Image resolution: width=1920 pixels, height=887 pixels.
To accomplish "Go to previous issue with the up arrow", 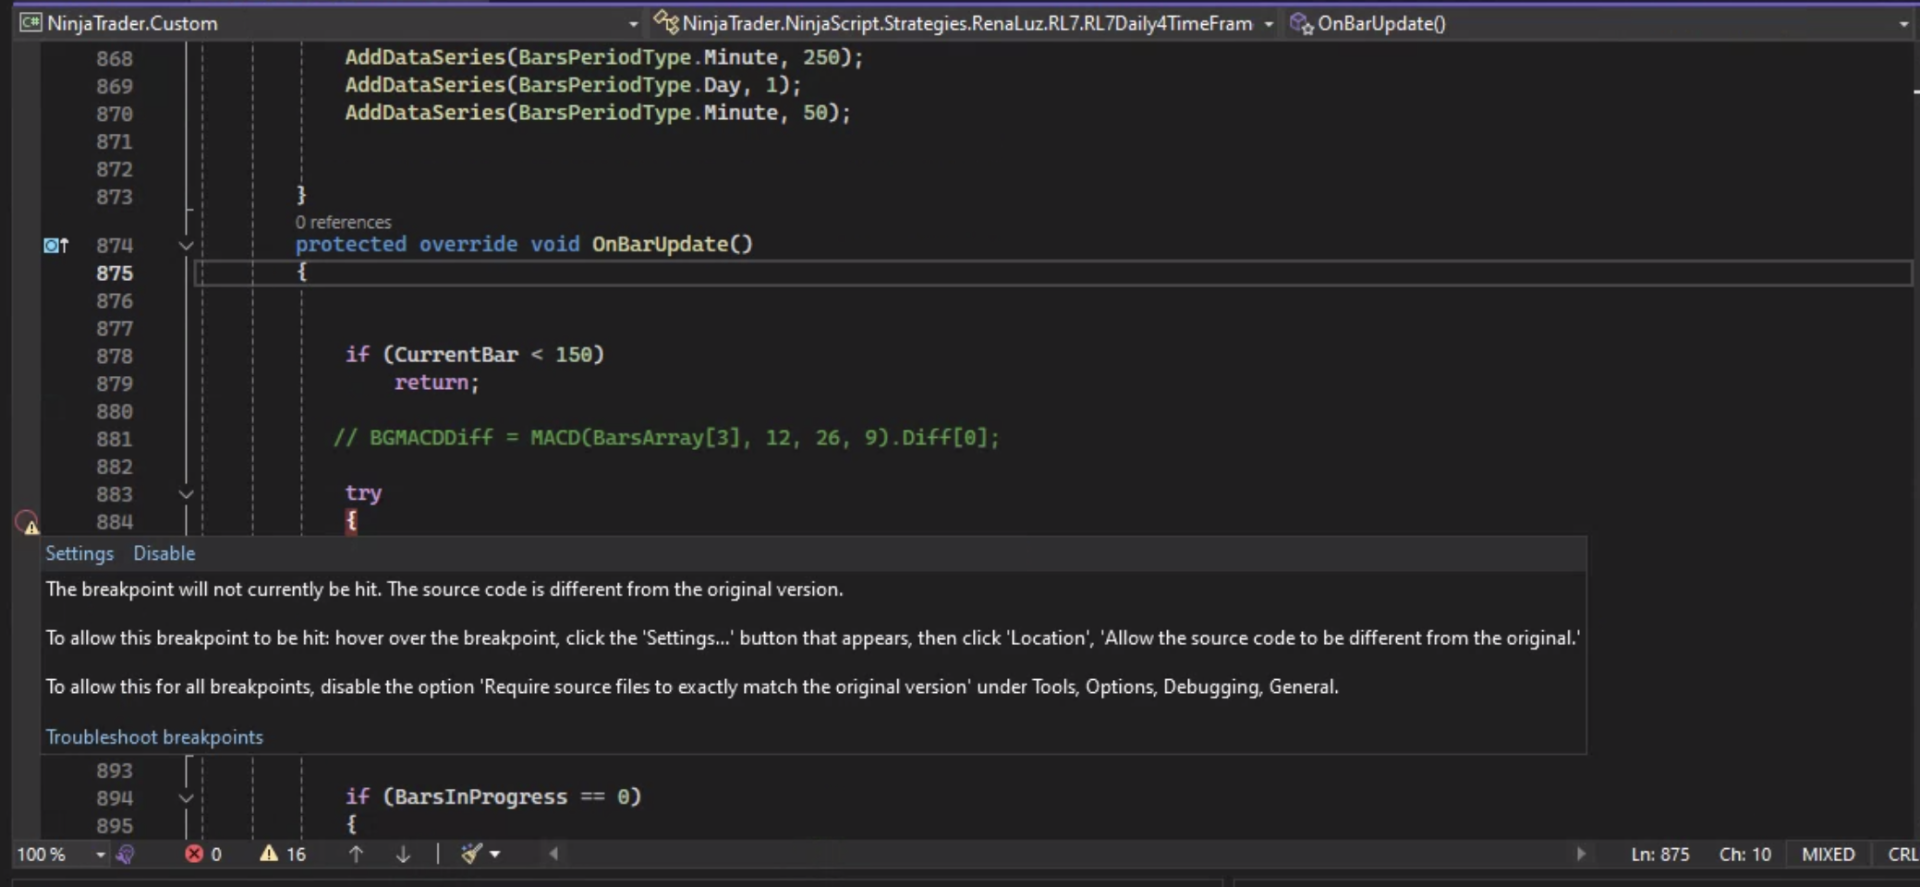I will pos(356,854).
